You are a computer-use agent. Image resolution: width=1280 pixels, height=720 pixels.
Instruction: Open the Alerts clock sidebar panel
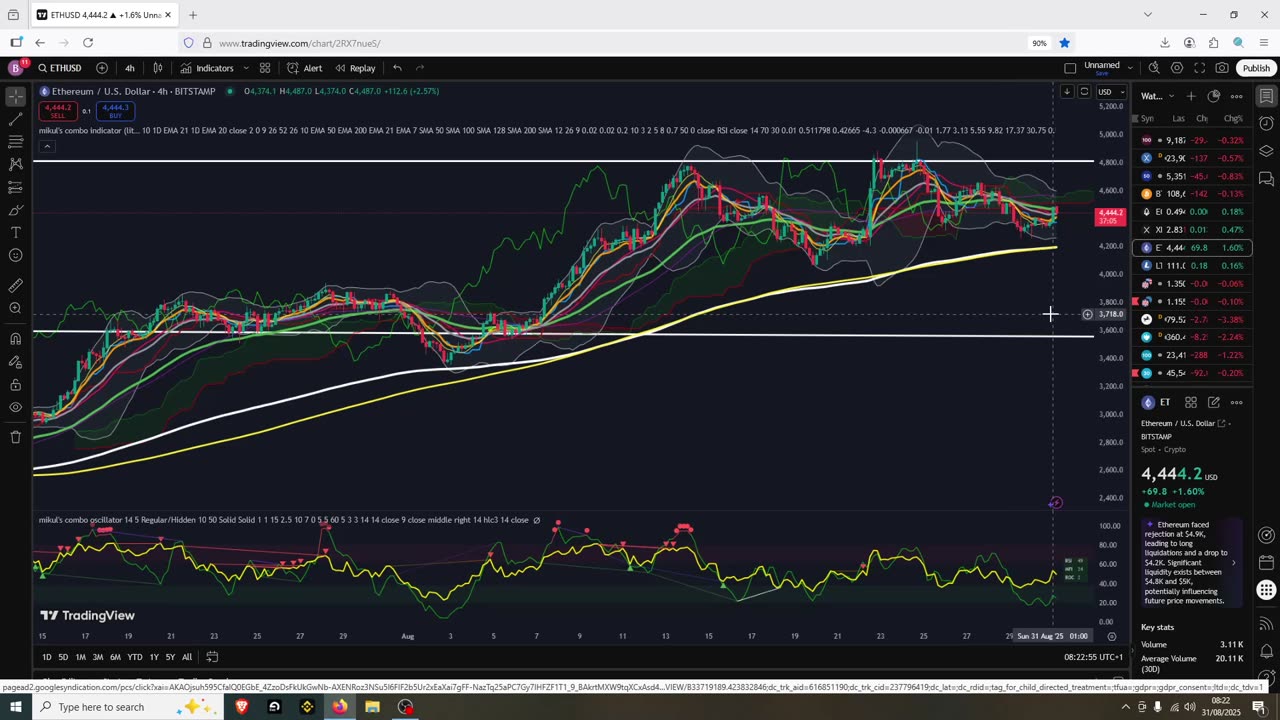pos(1266,123)
